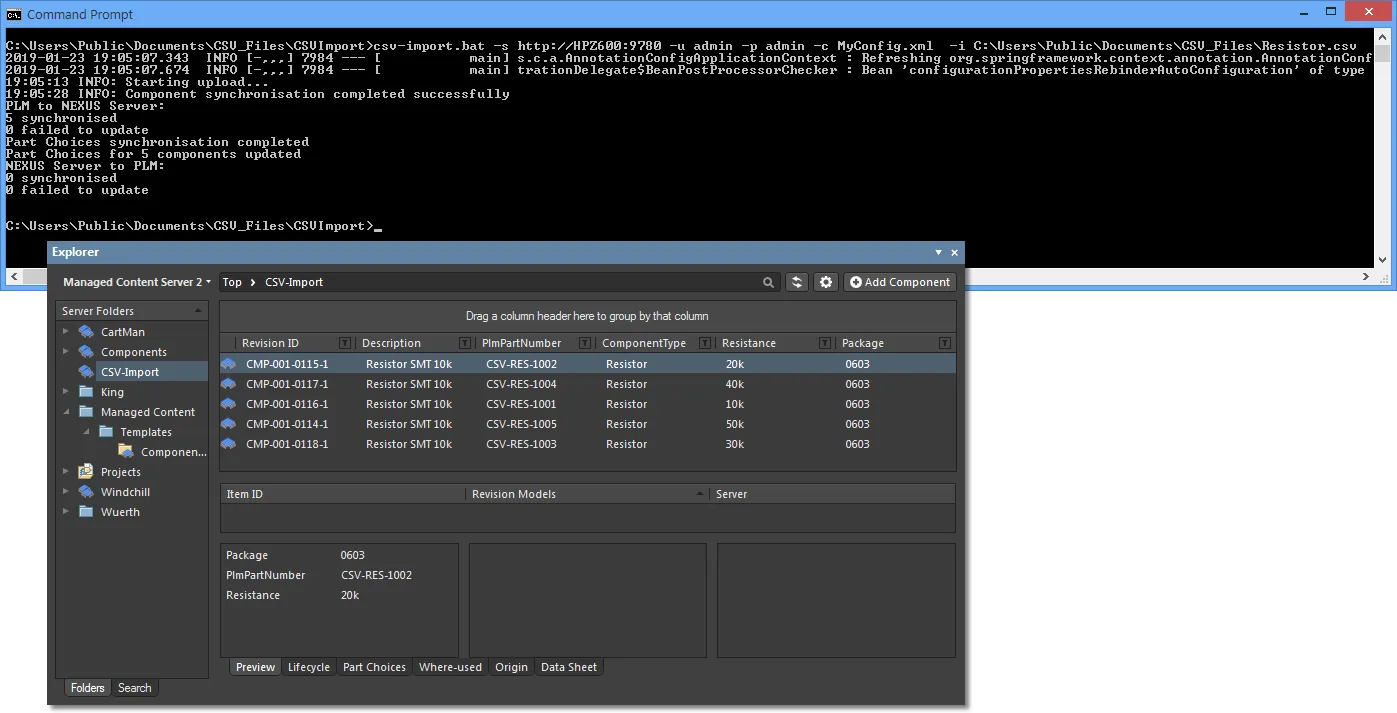Switch to the Where-used tab
Viewport: 1397px width, 713px height.
[x=450, y=667]
